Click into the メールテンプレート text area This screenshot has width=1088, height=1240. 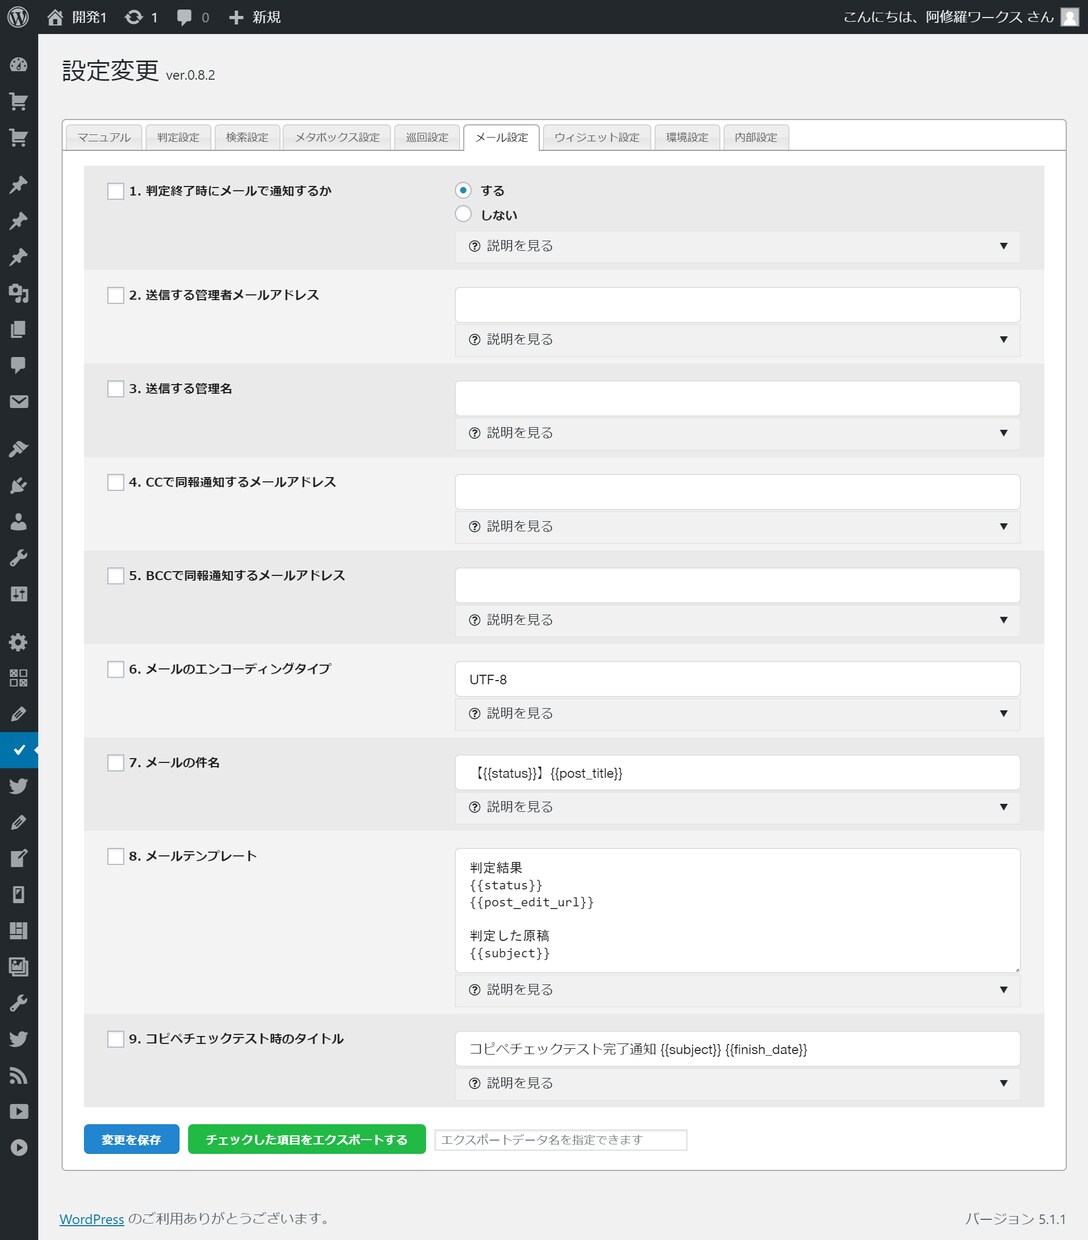click(738, 910)
